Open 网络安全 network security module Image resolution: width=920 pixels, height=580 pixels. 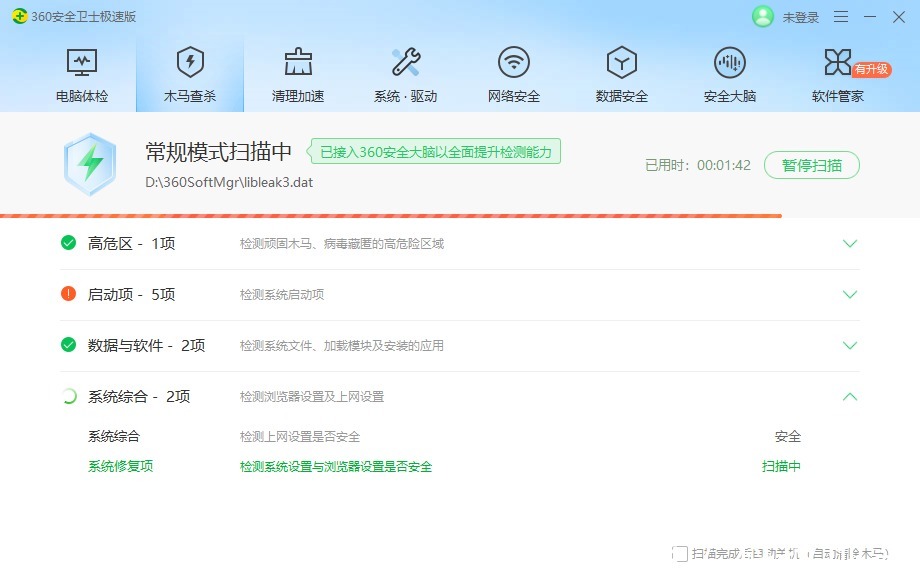point(513,75)
